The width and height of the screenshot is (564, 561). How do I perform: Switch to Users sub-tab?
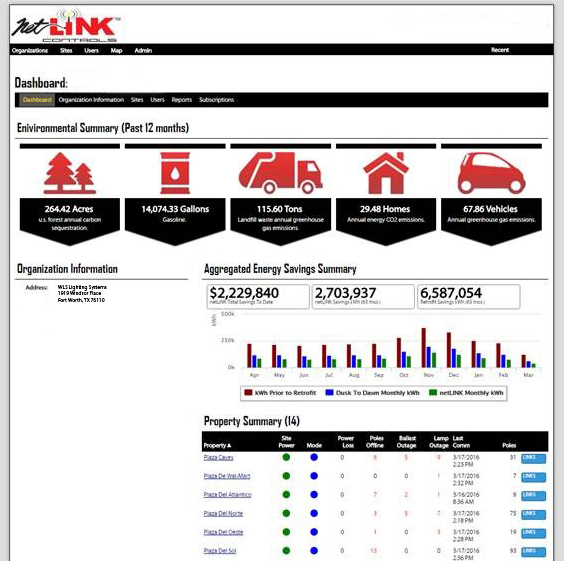click(x=158, y=100)
